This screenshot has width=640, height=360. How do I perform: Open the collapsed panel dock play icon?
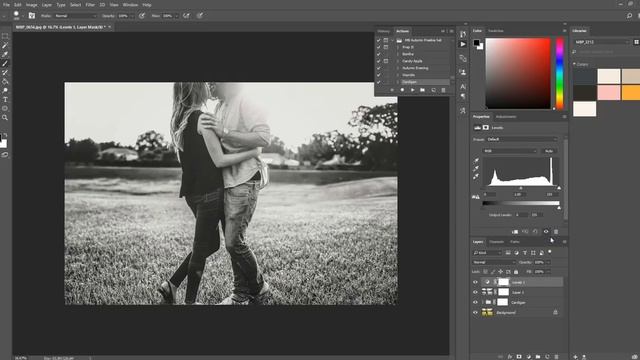[x=462, y=44]
